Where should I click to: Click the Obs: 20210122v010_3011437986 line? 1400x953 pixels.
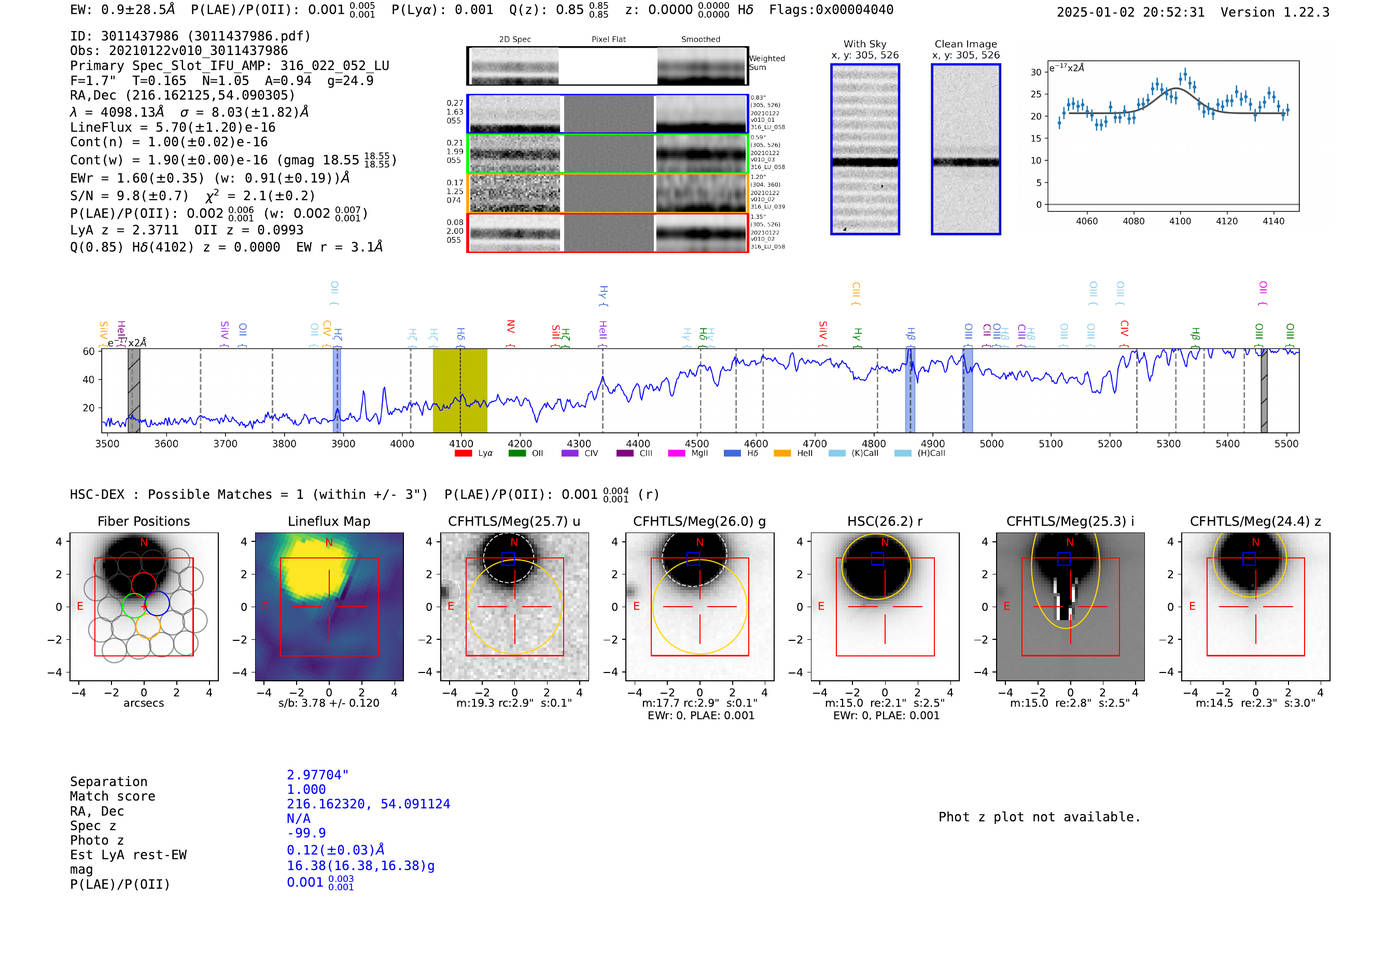pos(179,51)
